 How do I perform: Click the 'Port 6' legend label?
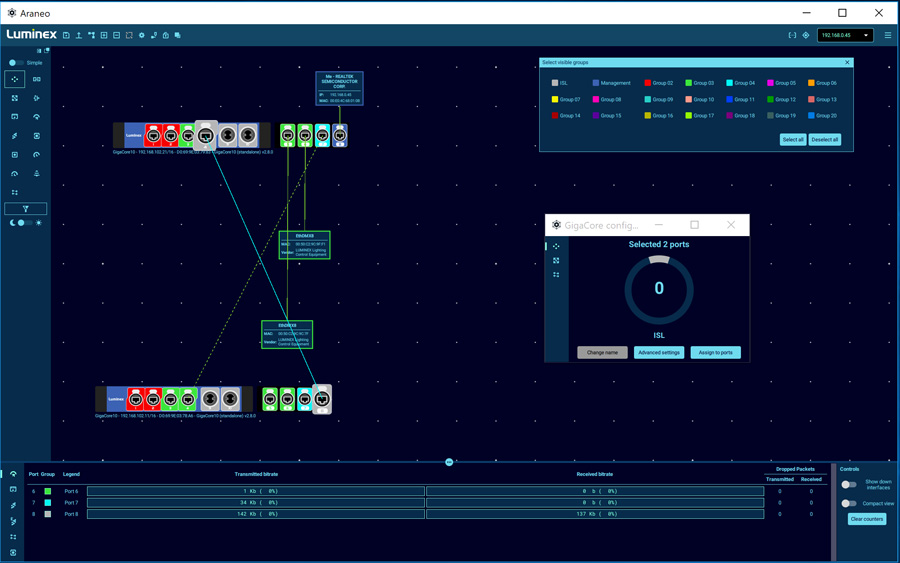pos(71,491)
